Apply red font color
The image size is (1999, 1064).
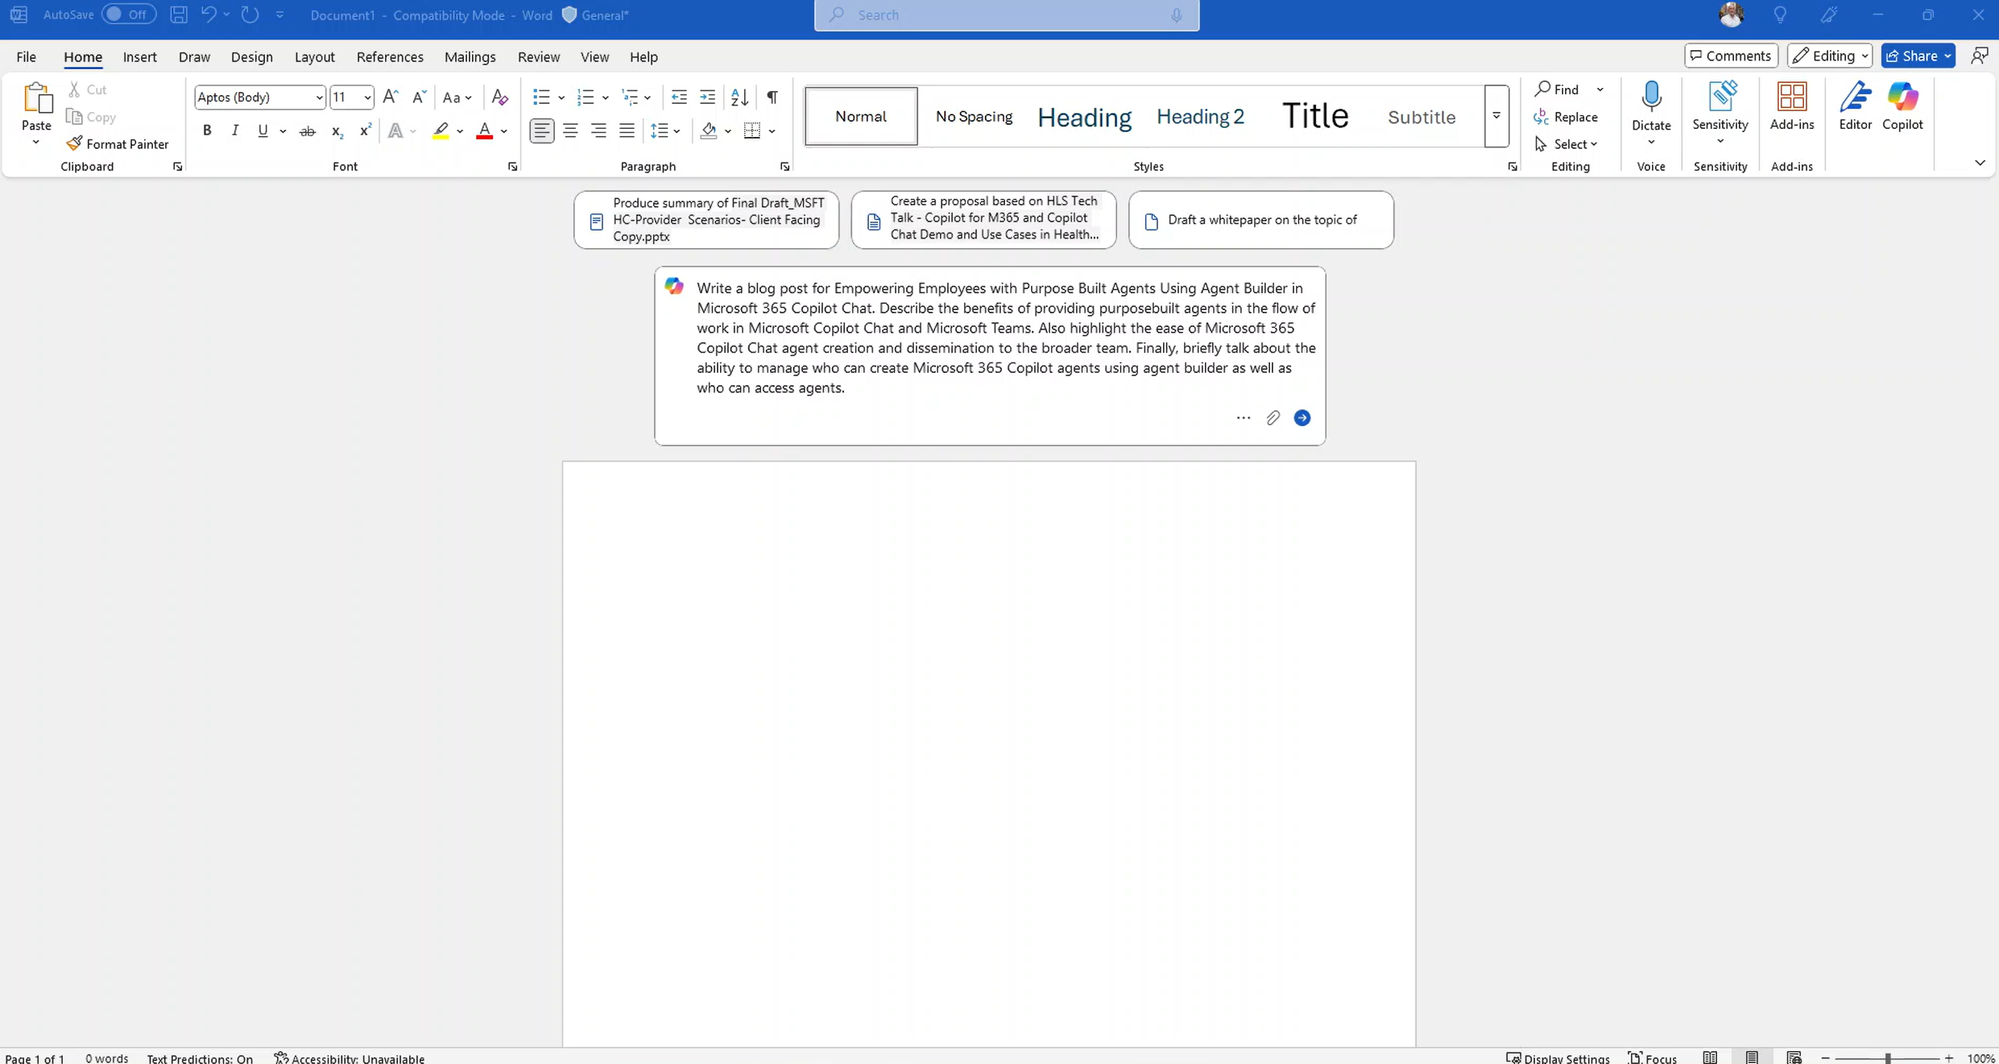point(484,131)
